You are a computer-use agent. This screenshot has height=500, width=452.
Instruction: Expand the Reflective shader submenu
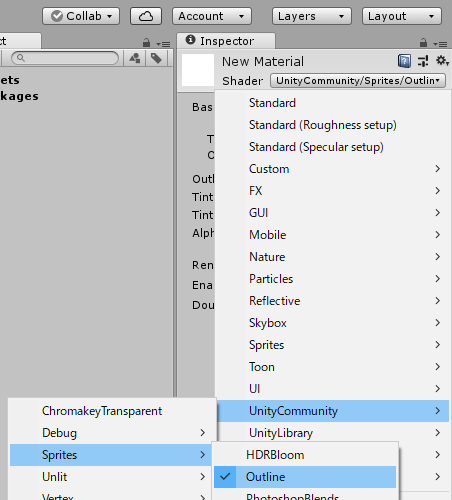click(332, 301)
